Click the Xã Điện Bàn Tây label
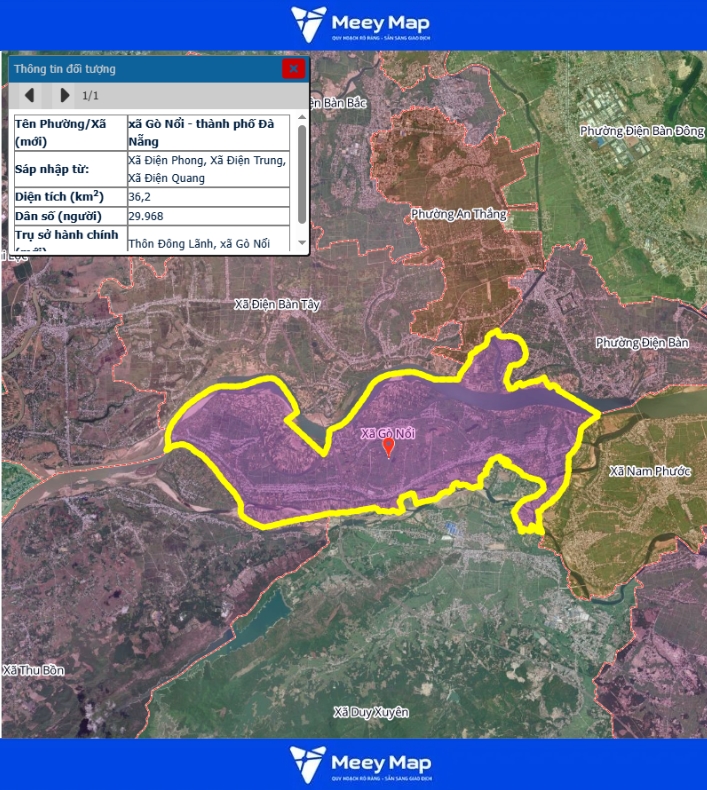 (x=277, y=304)
